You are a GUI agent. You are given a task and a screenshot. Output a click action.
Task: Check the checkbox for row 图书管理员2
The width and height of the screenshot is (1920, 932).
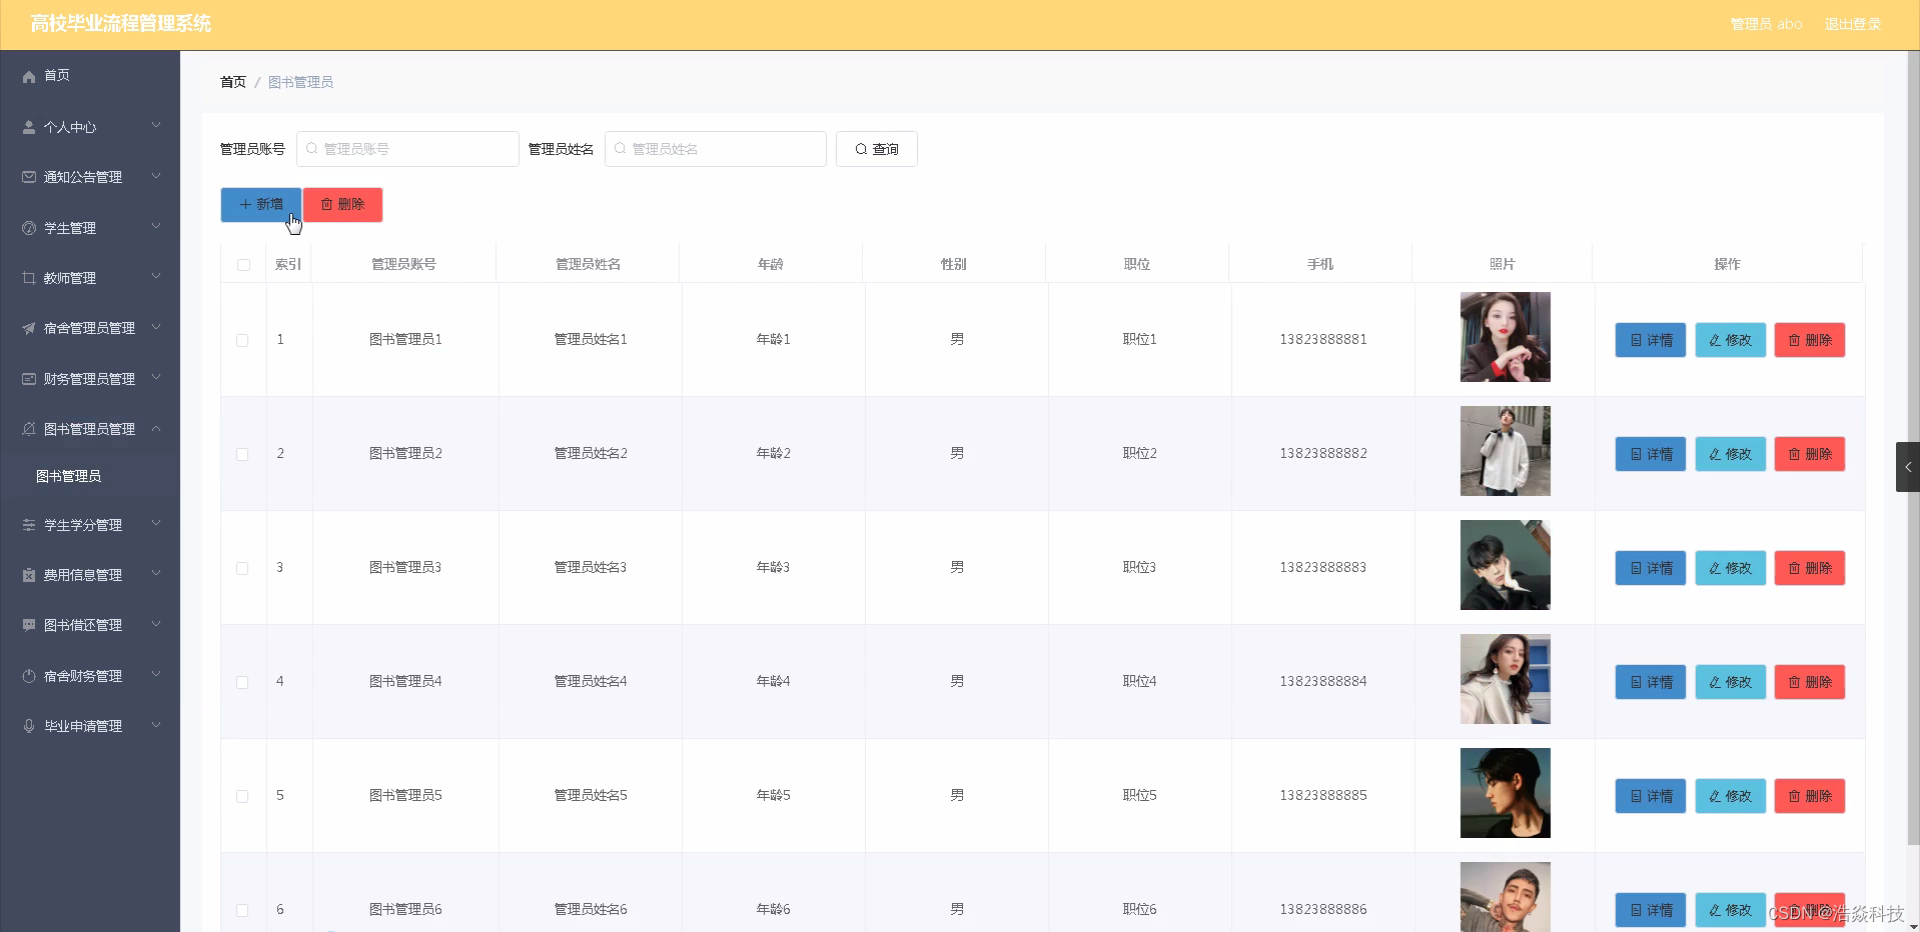pyautogui.click(x=242, y=454)
